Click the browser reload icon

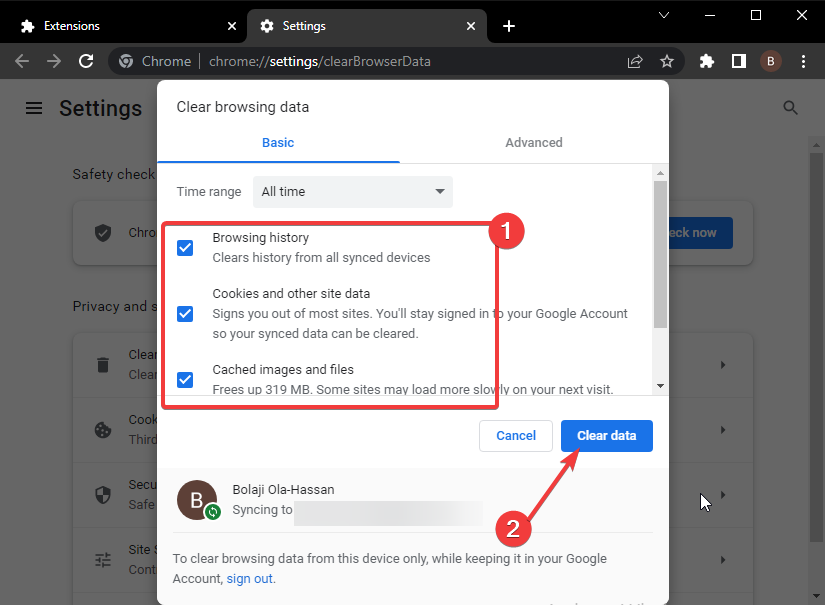coord(86,61)
